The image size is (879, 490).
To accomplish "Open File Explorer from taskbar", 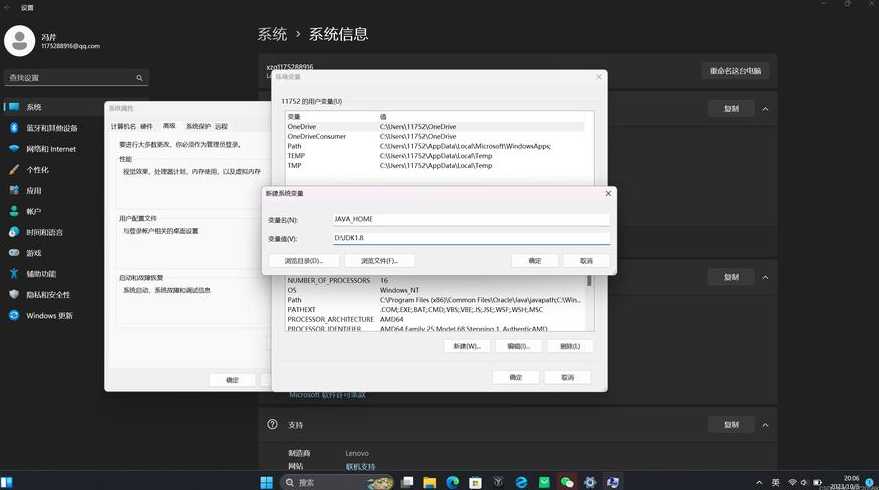I will tap(430, 482).
